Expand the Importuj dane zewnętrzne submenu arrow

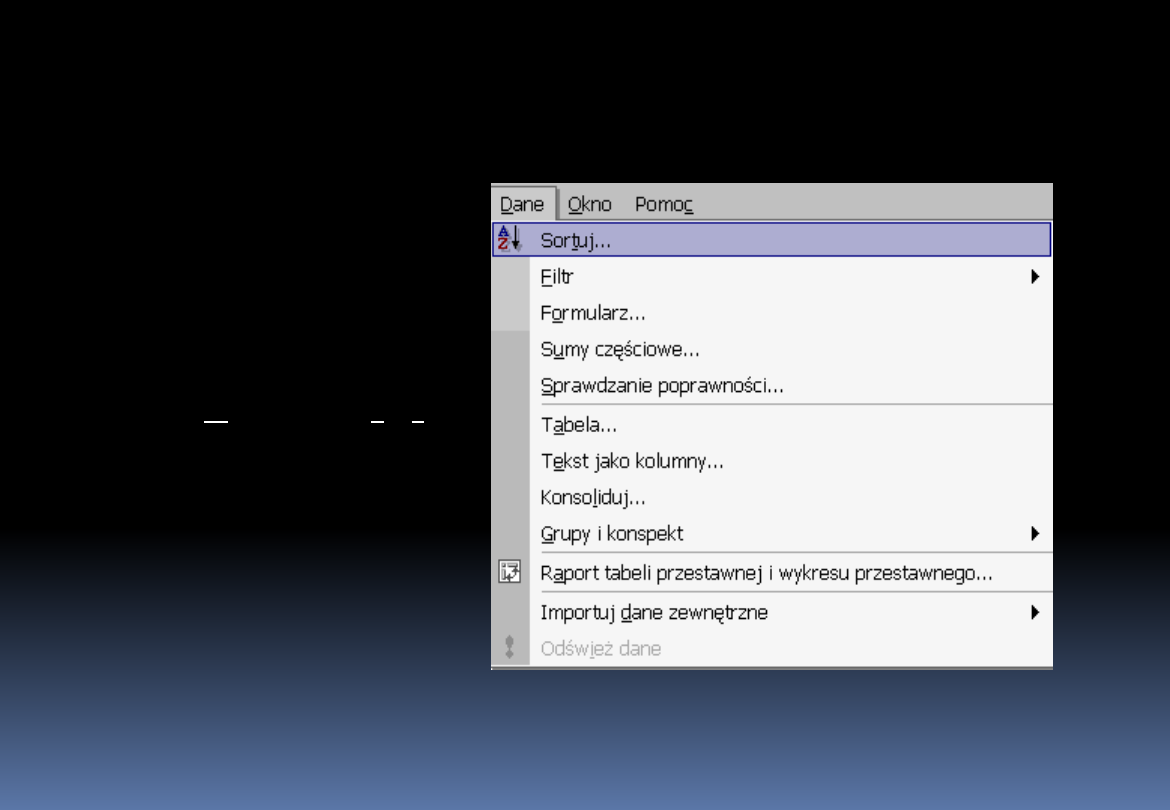[x=1035, y=612]
